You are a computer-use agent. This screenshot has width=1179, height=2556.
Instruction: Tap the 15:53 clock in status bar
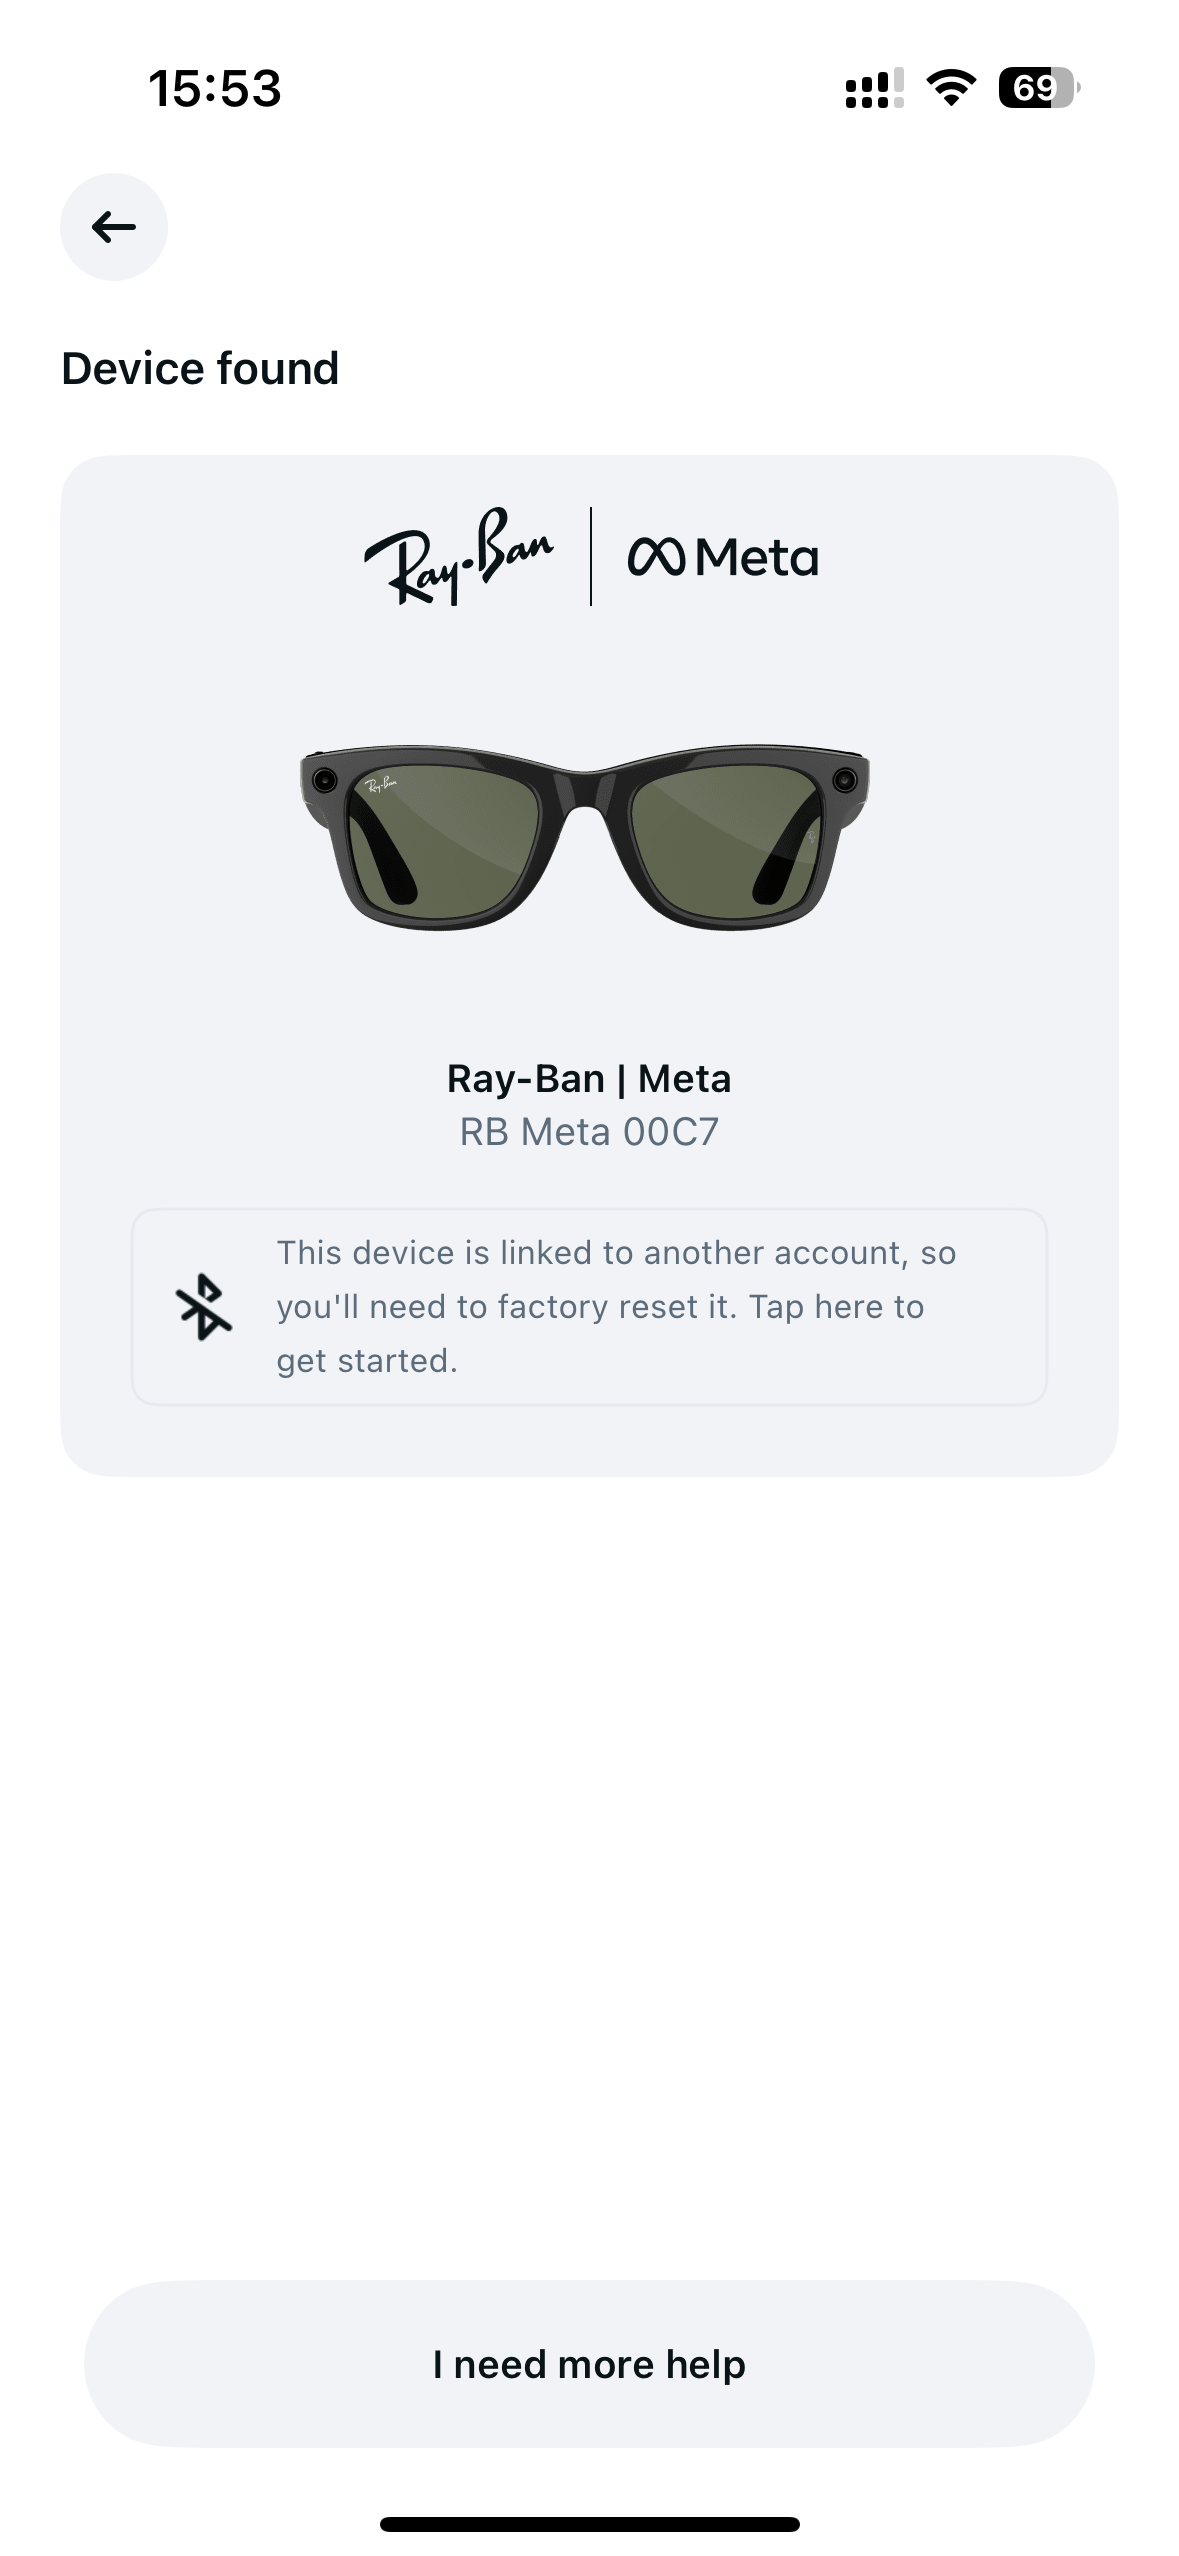215,88
